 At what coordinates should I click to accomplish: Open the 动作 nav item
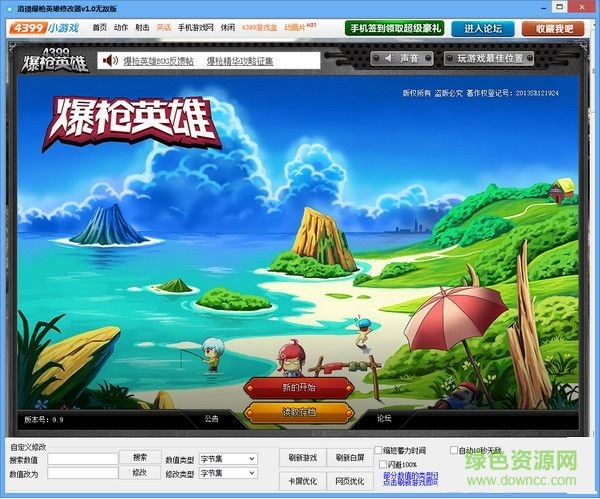pos(121,28)
